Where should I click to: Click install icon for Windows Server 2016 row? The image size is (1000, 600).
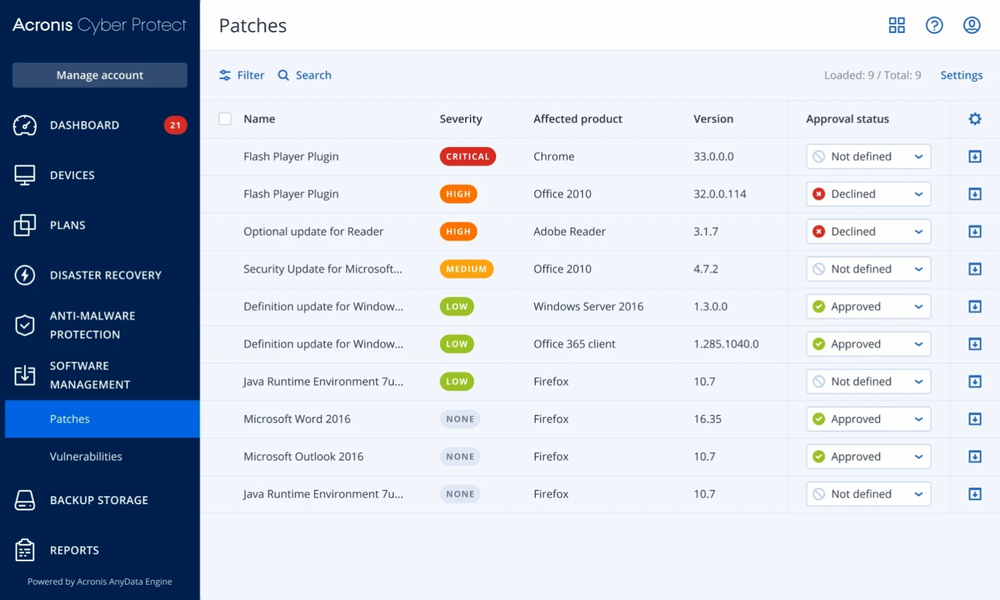(x=974, y=307)
